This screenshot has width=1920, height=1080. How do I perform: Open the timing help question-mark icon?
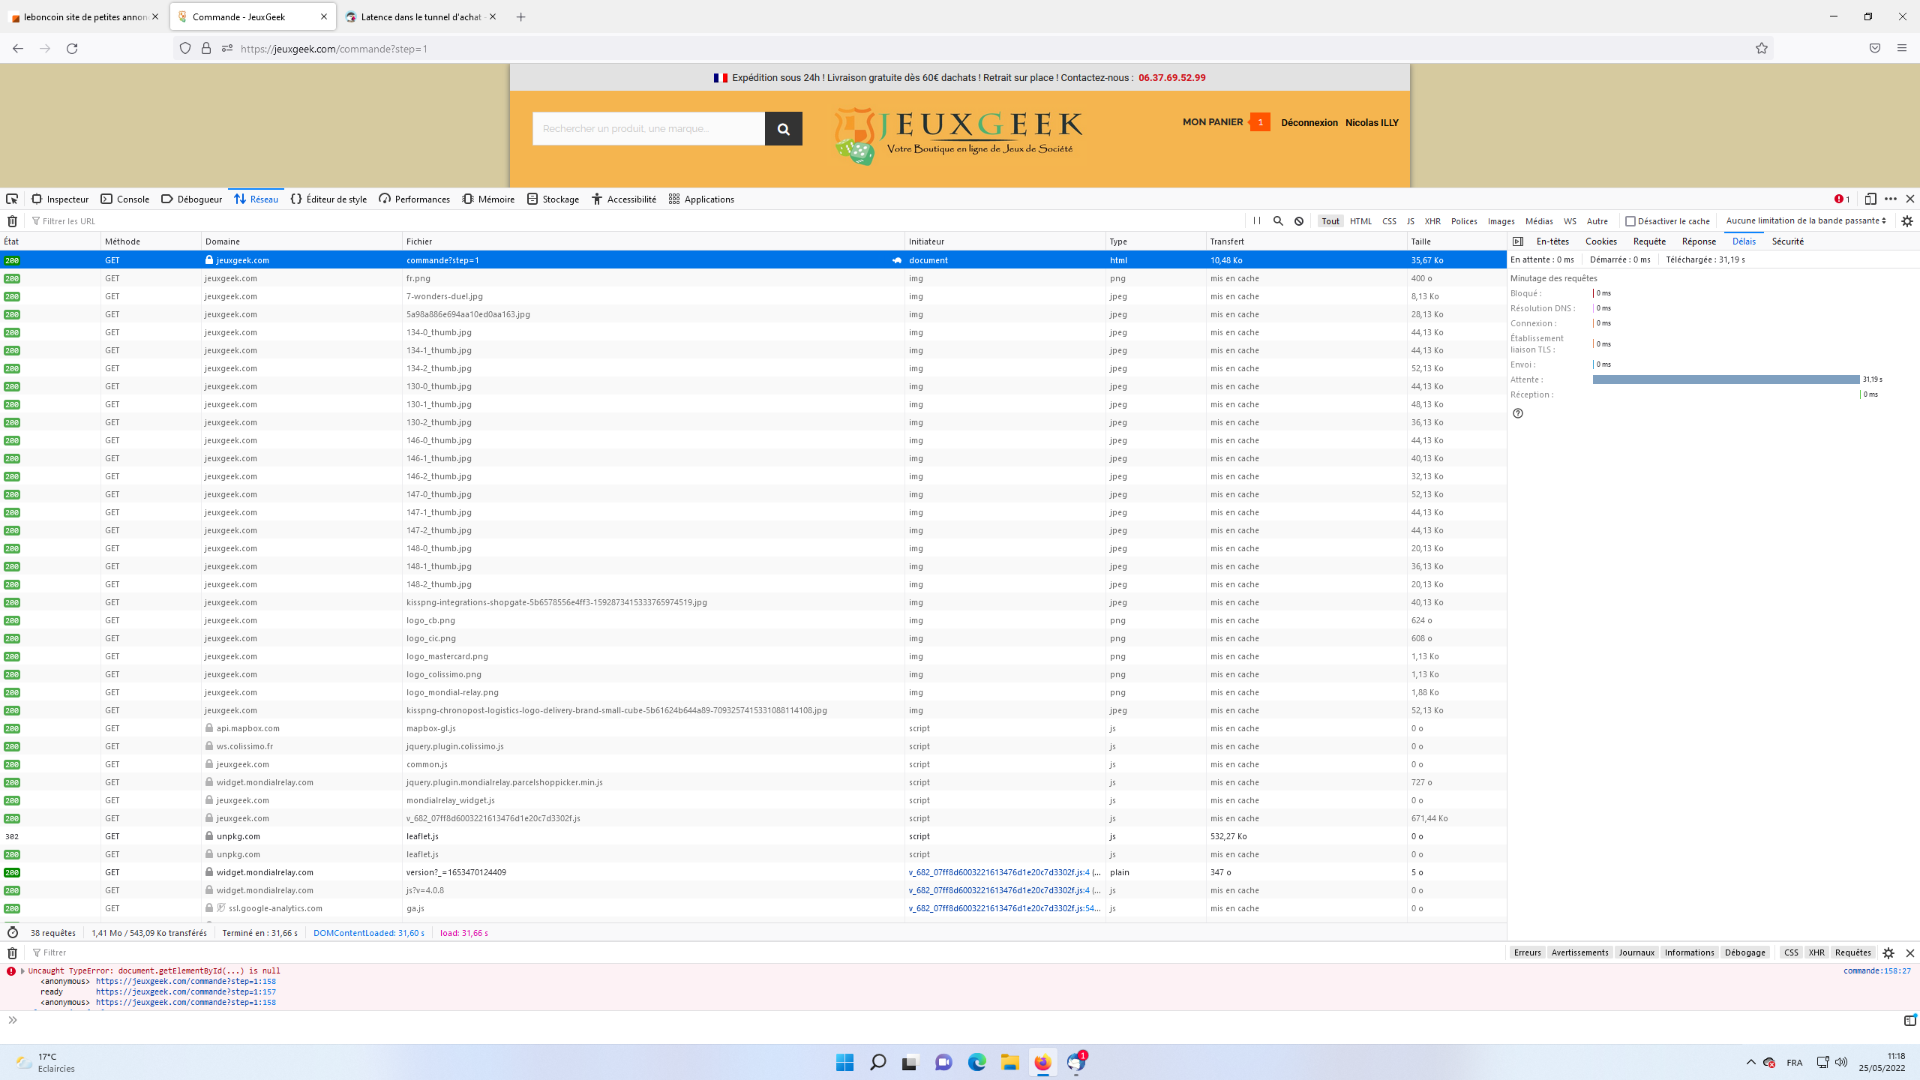coord(1518,413)
